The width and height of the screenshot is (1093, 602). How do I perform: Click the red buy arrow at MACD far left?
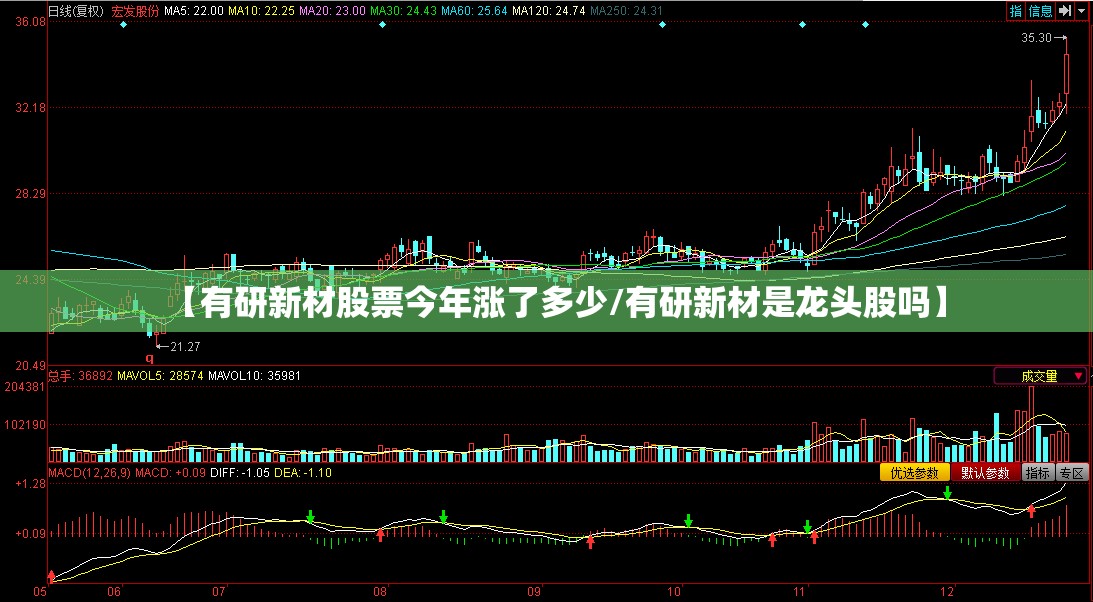(x=51, y=576)
